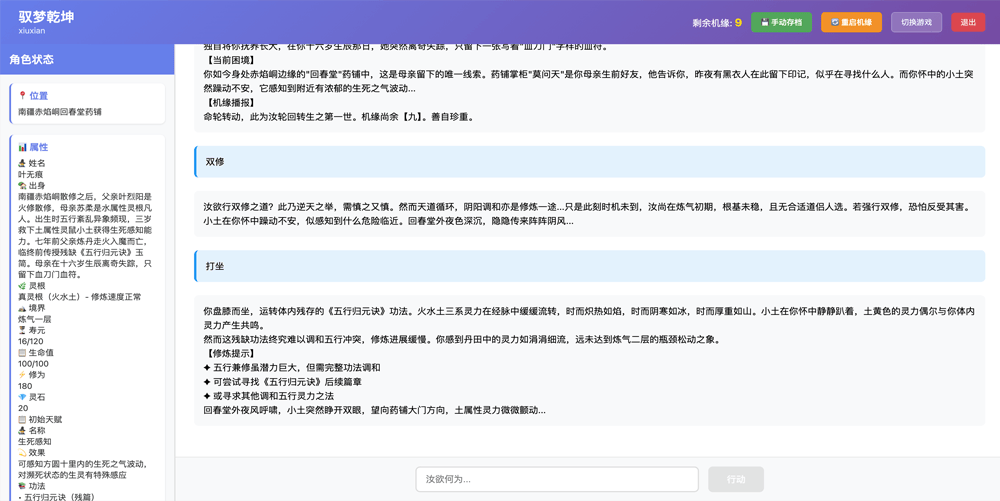Click the 驭梦乾坤 title in header
This screenshot has width=1000, height=501.
click(46, 17)
